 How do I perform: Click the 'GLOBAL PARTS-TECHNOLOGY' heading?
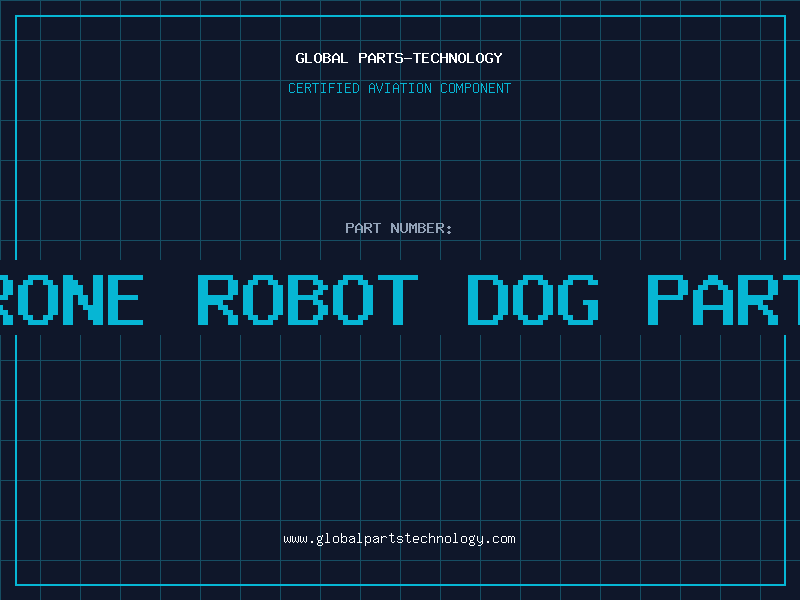pyautogui.click(x=399, y=58)
